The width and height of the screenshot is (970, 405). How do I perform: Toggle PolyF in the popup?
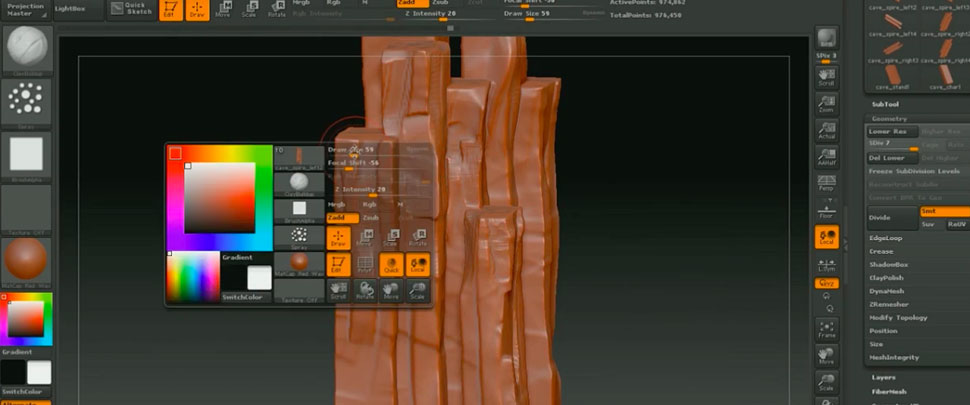coord(365,264)
